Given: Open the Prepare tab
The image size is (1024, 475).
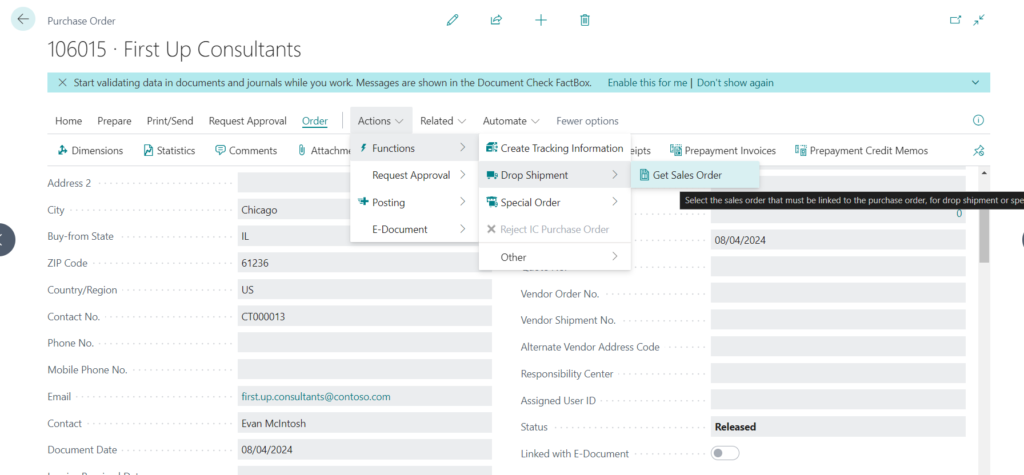Looking at the screenshot, I should tap(114, 121).
